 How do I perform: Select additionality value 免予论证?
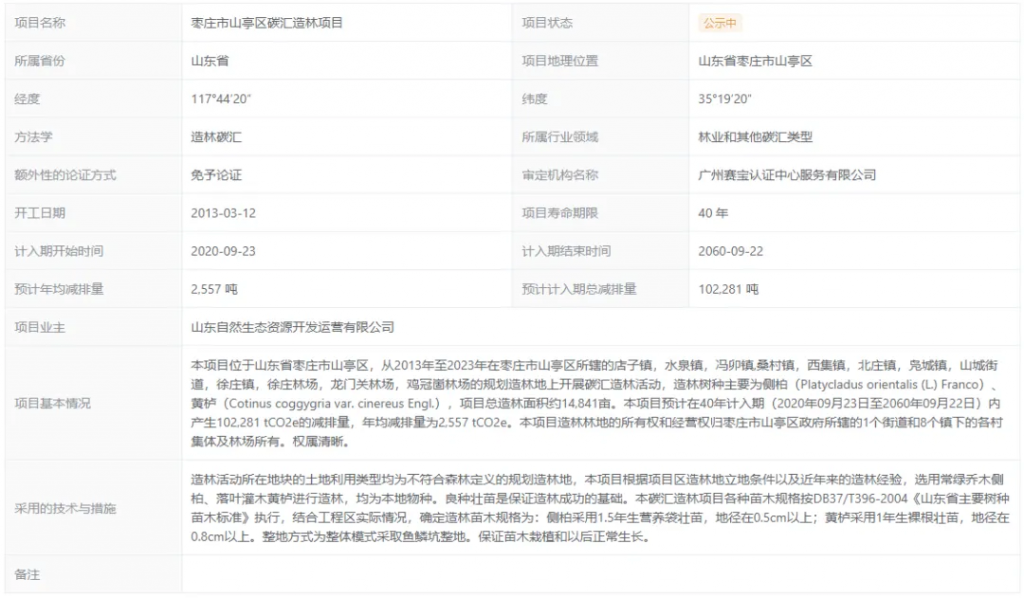[216, 175]
